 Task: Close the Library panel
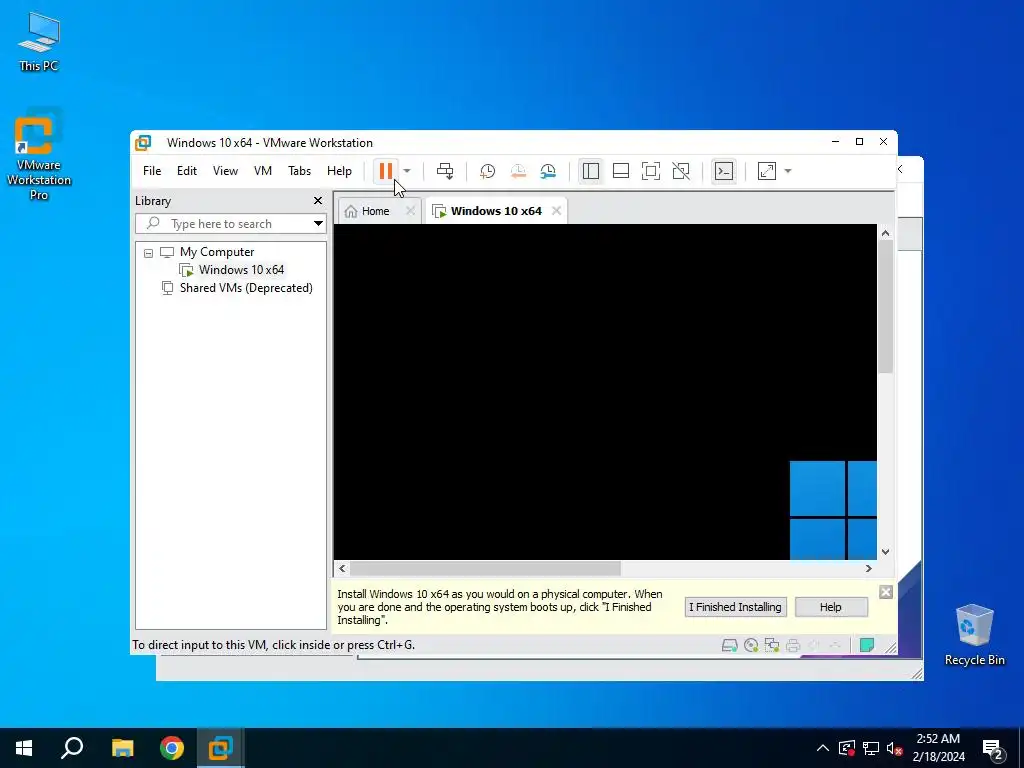318,200
